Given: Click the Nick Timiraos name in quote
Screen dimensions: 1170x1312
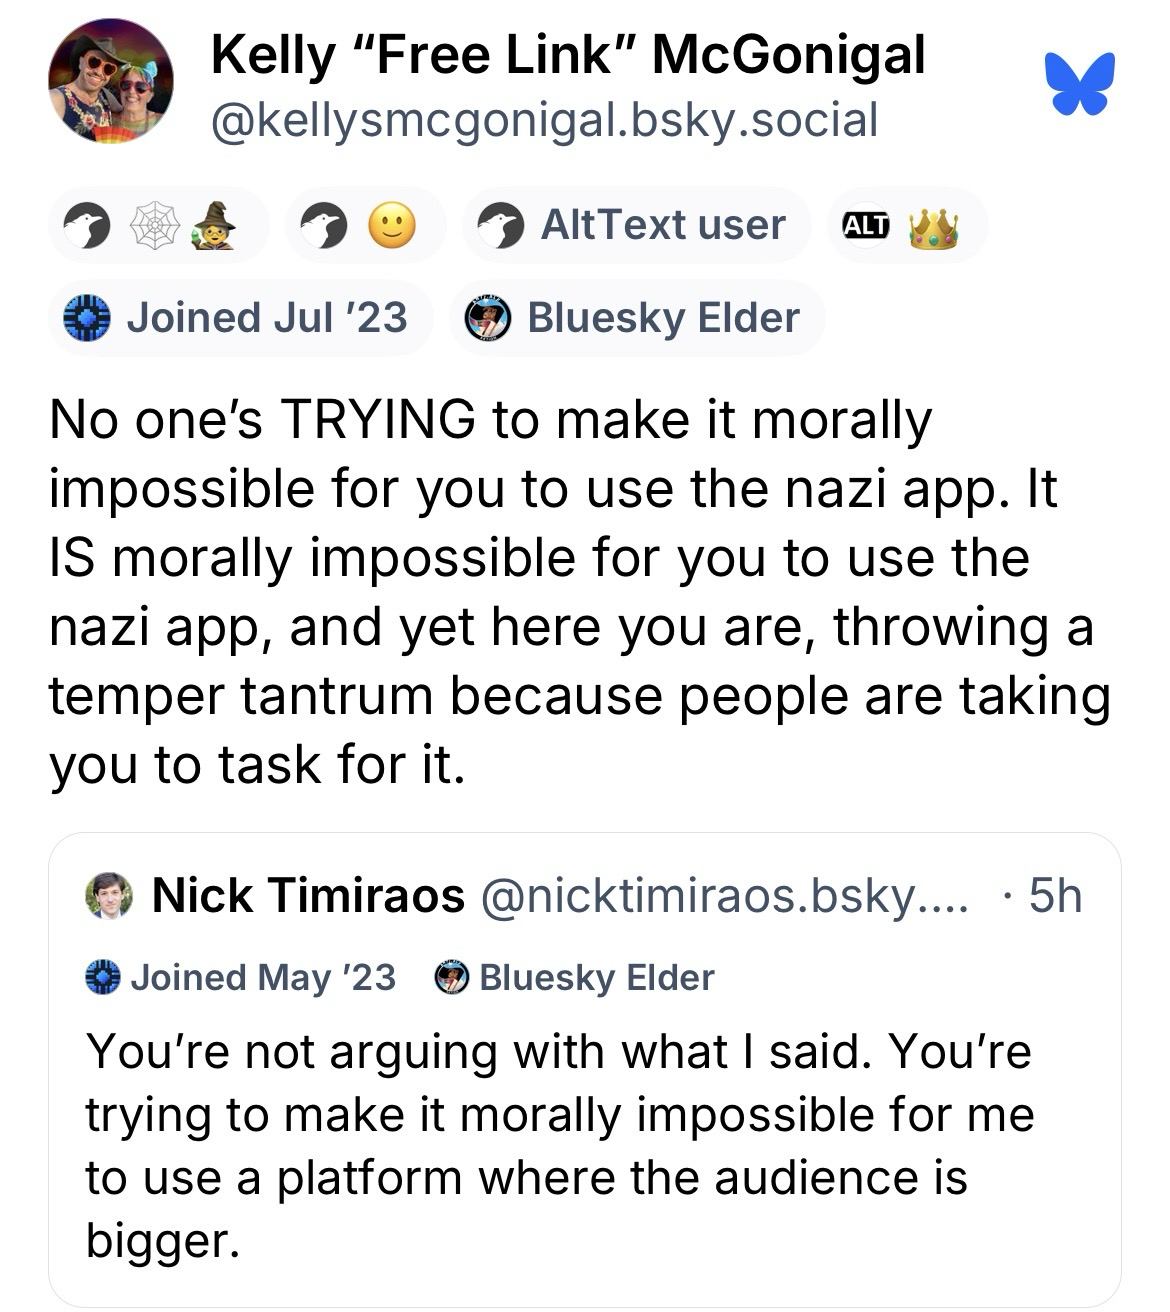Looking at the screenshot, I should coord(308,895).
